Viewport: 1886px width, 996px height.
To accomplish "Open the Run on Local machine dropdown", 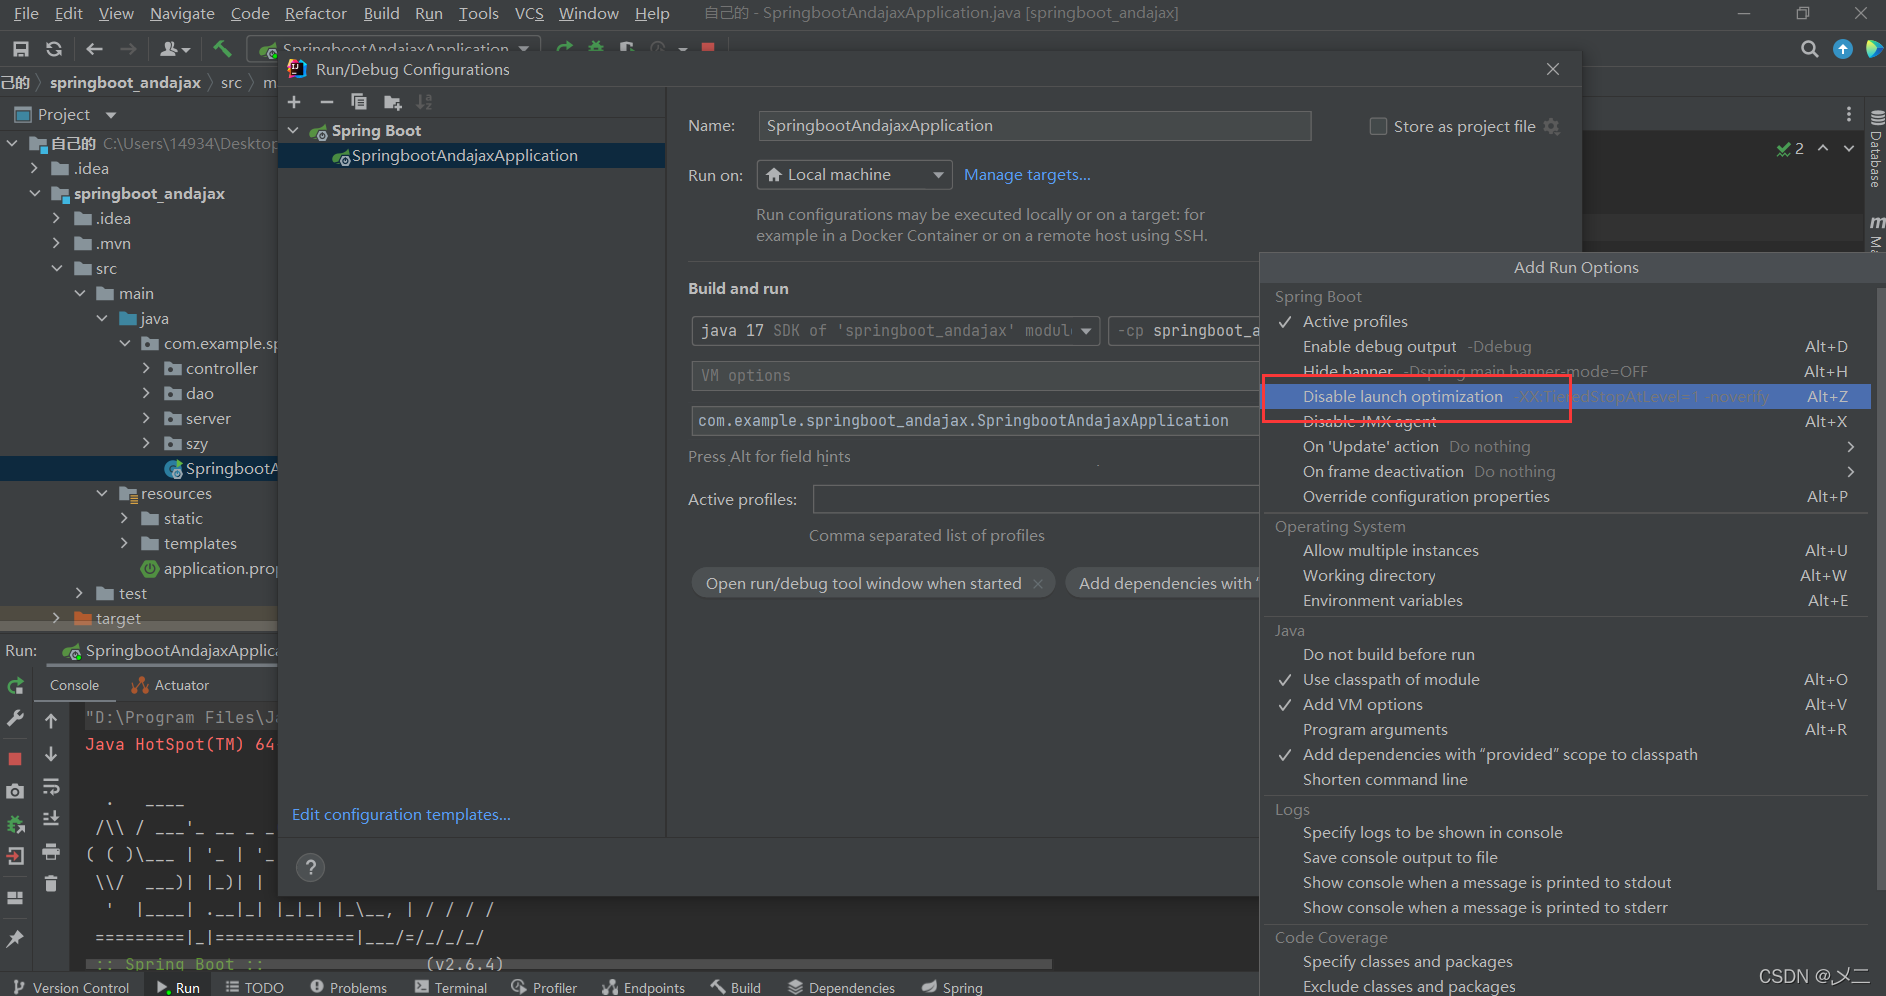I will 854,175.
